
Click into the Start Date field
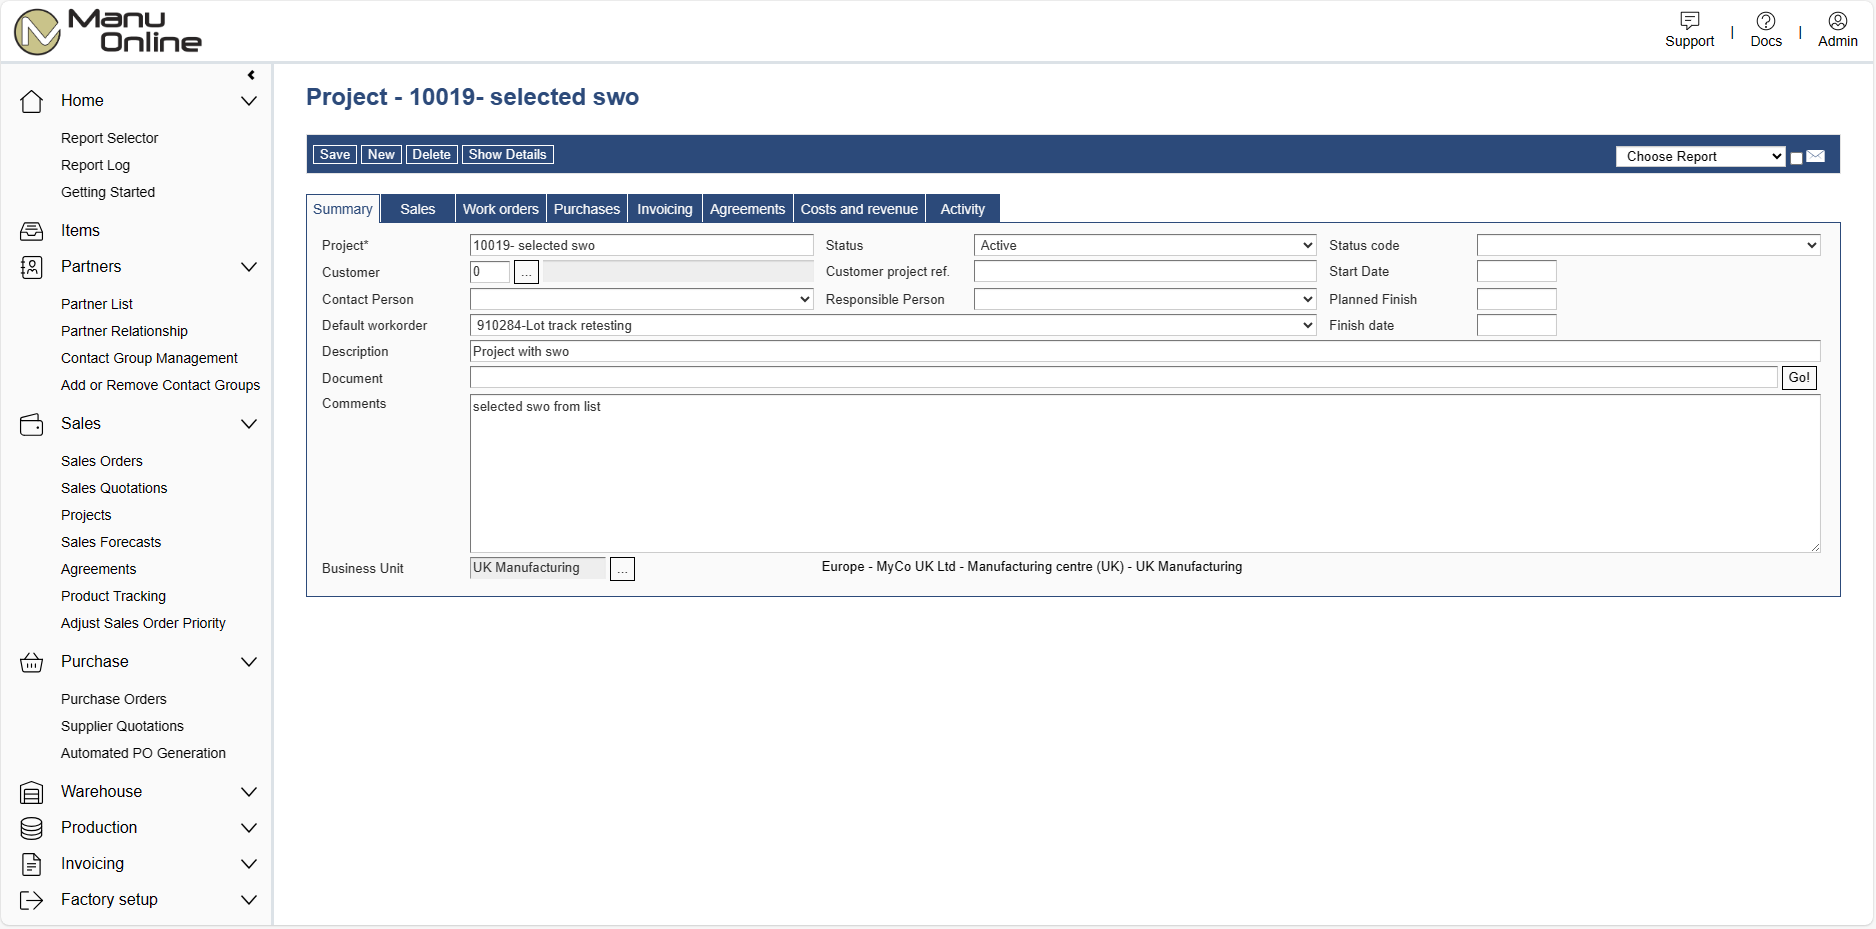[1516, 272]
